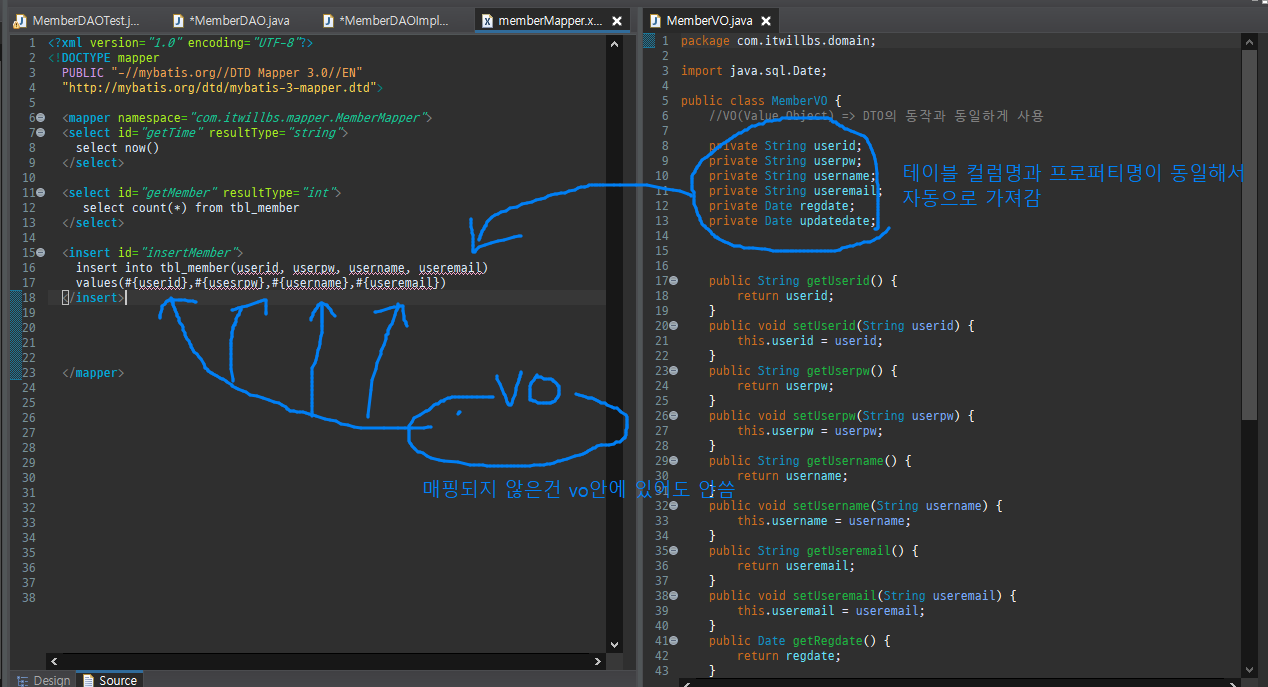Click the down arrow of MemberVO vertical scrollbar
This screenshot has width=1268, height=687.
pos(1249,669)
